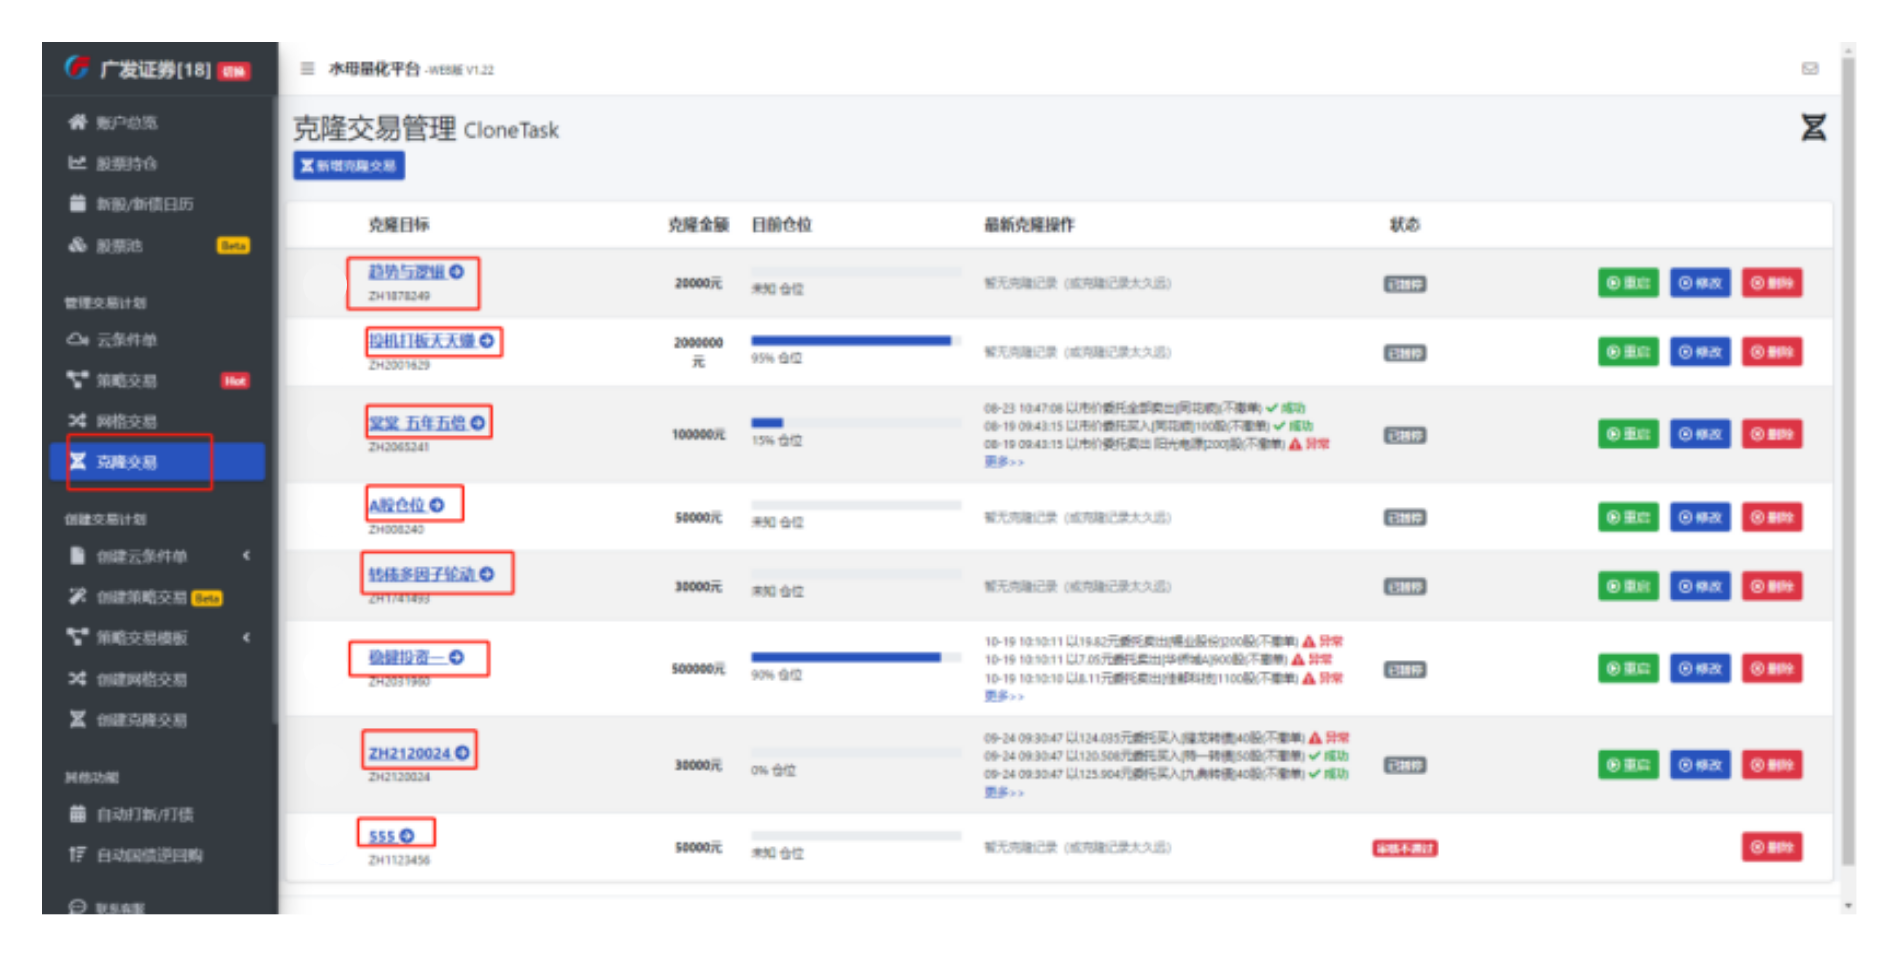The width and height of the screenshot is (1900, 958).
Task: Click the arrow icon beside 555 link
Action: tap(407, 836)
